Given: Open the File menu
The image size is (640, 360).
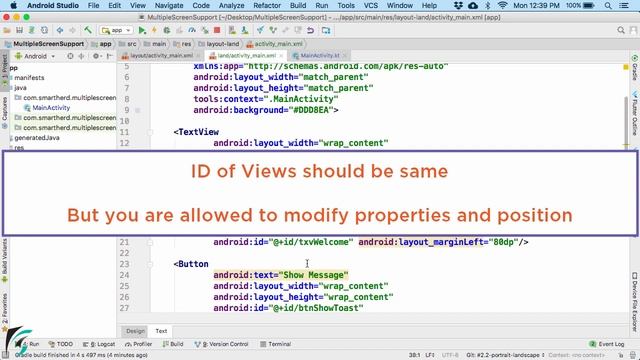Looking at the screenshot, I should click(x=93, y=5).
